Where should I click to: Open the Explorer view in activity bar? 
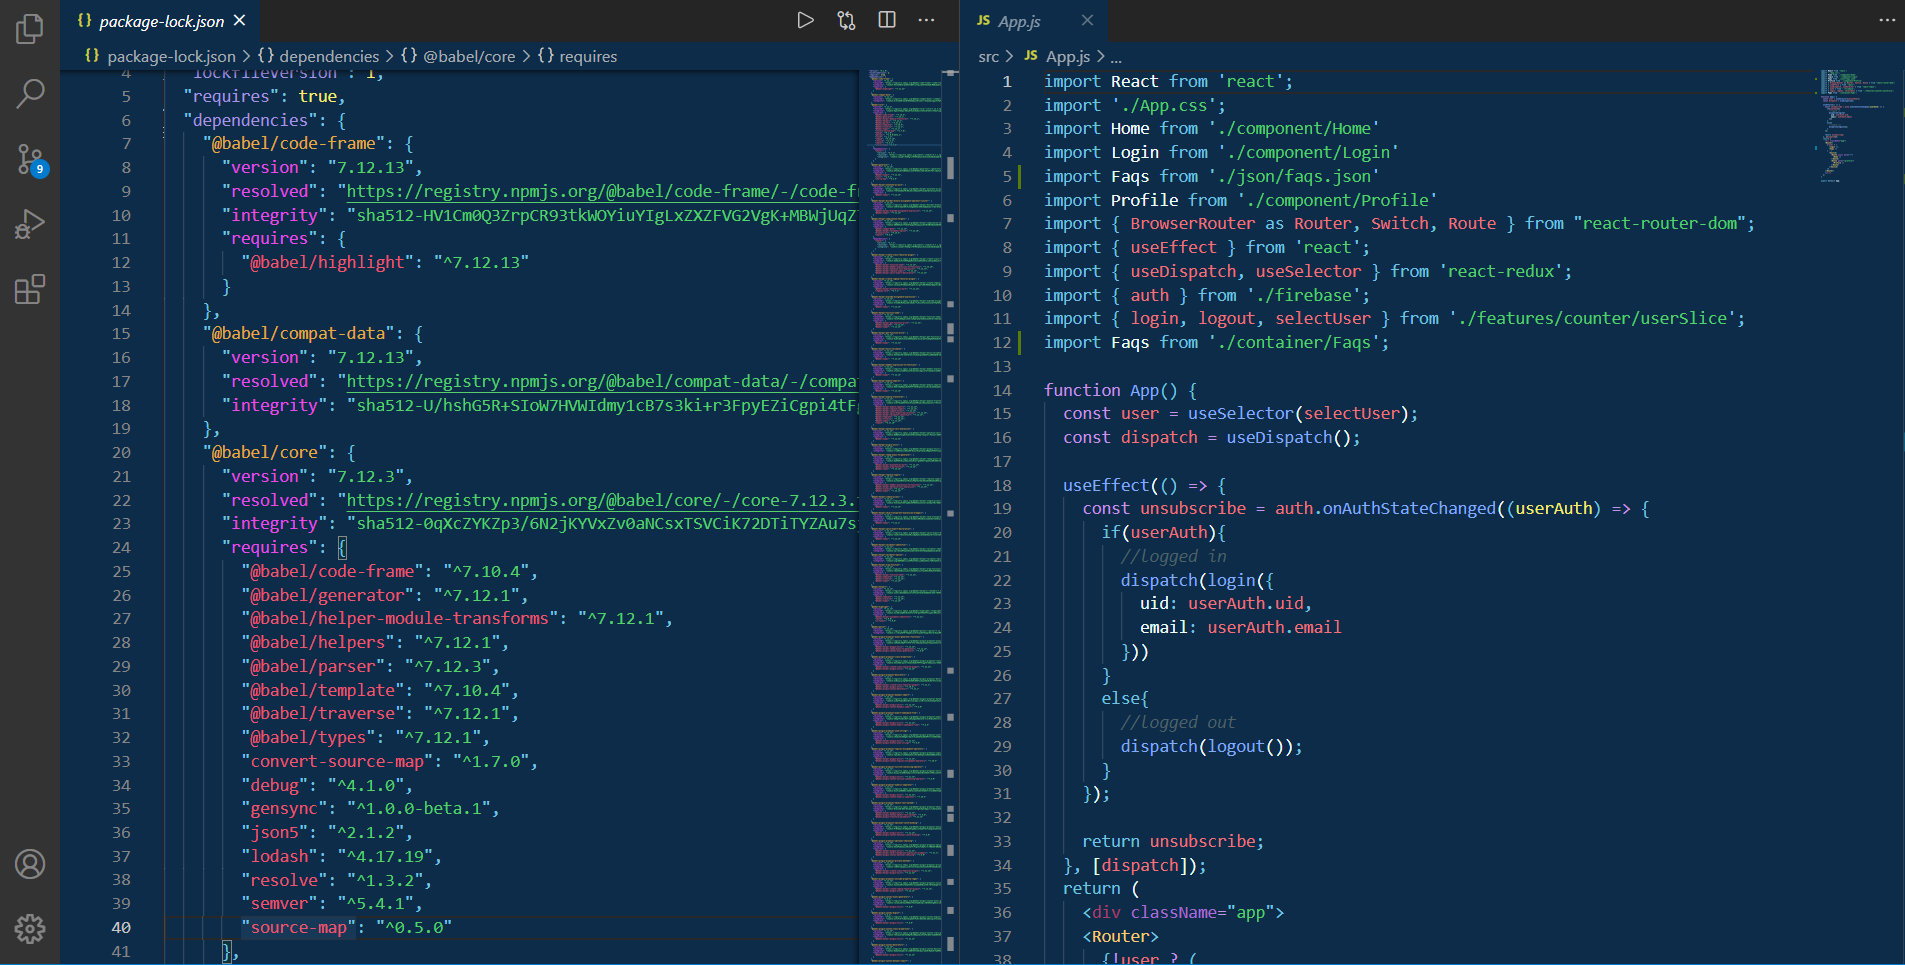click(30, 29)
